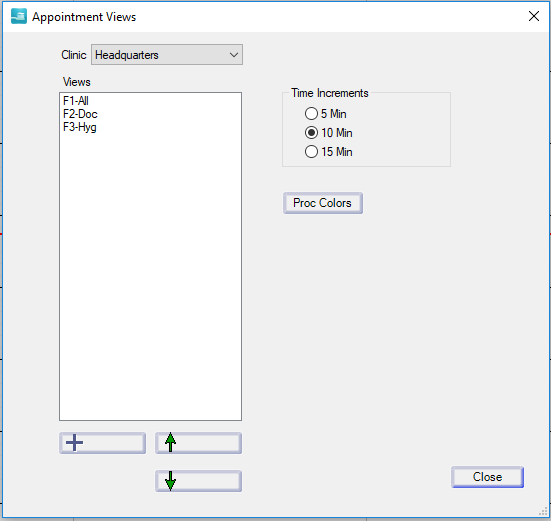Image resolution: width=551 pixels, height=521 pixels.
Task: Expand the Clinic dropdown arrow
Action: 234,55
